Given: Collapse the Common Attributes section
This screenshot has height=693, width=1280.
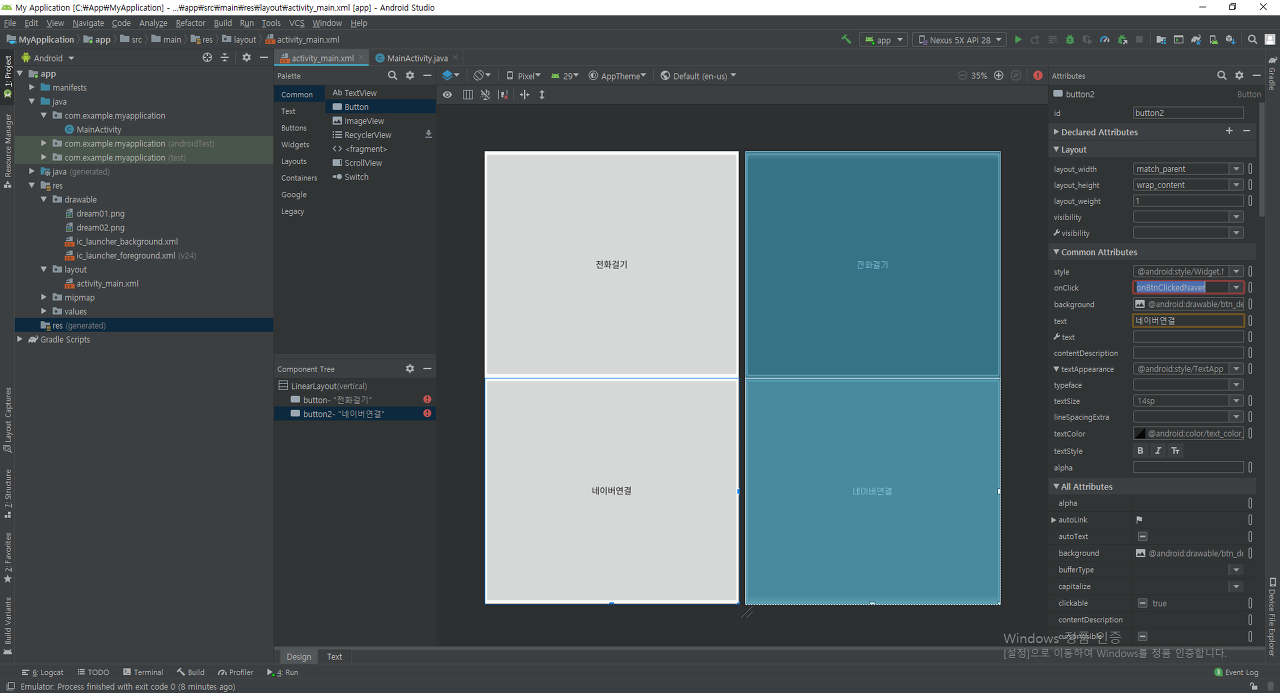Looking at the screenshot, I should tap(1056, 252).
